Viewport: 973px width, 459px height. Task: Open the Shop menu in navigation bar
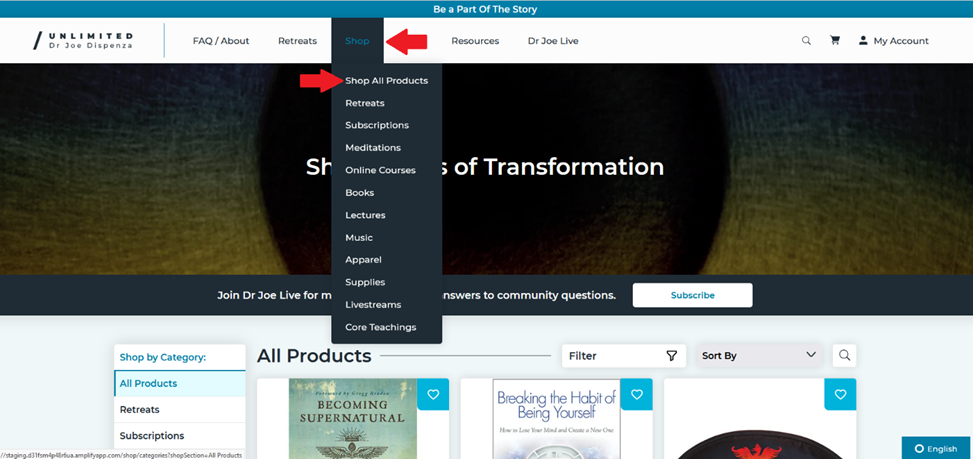point(357,41)
